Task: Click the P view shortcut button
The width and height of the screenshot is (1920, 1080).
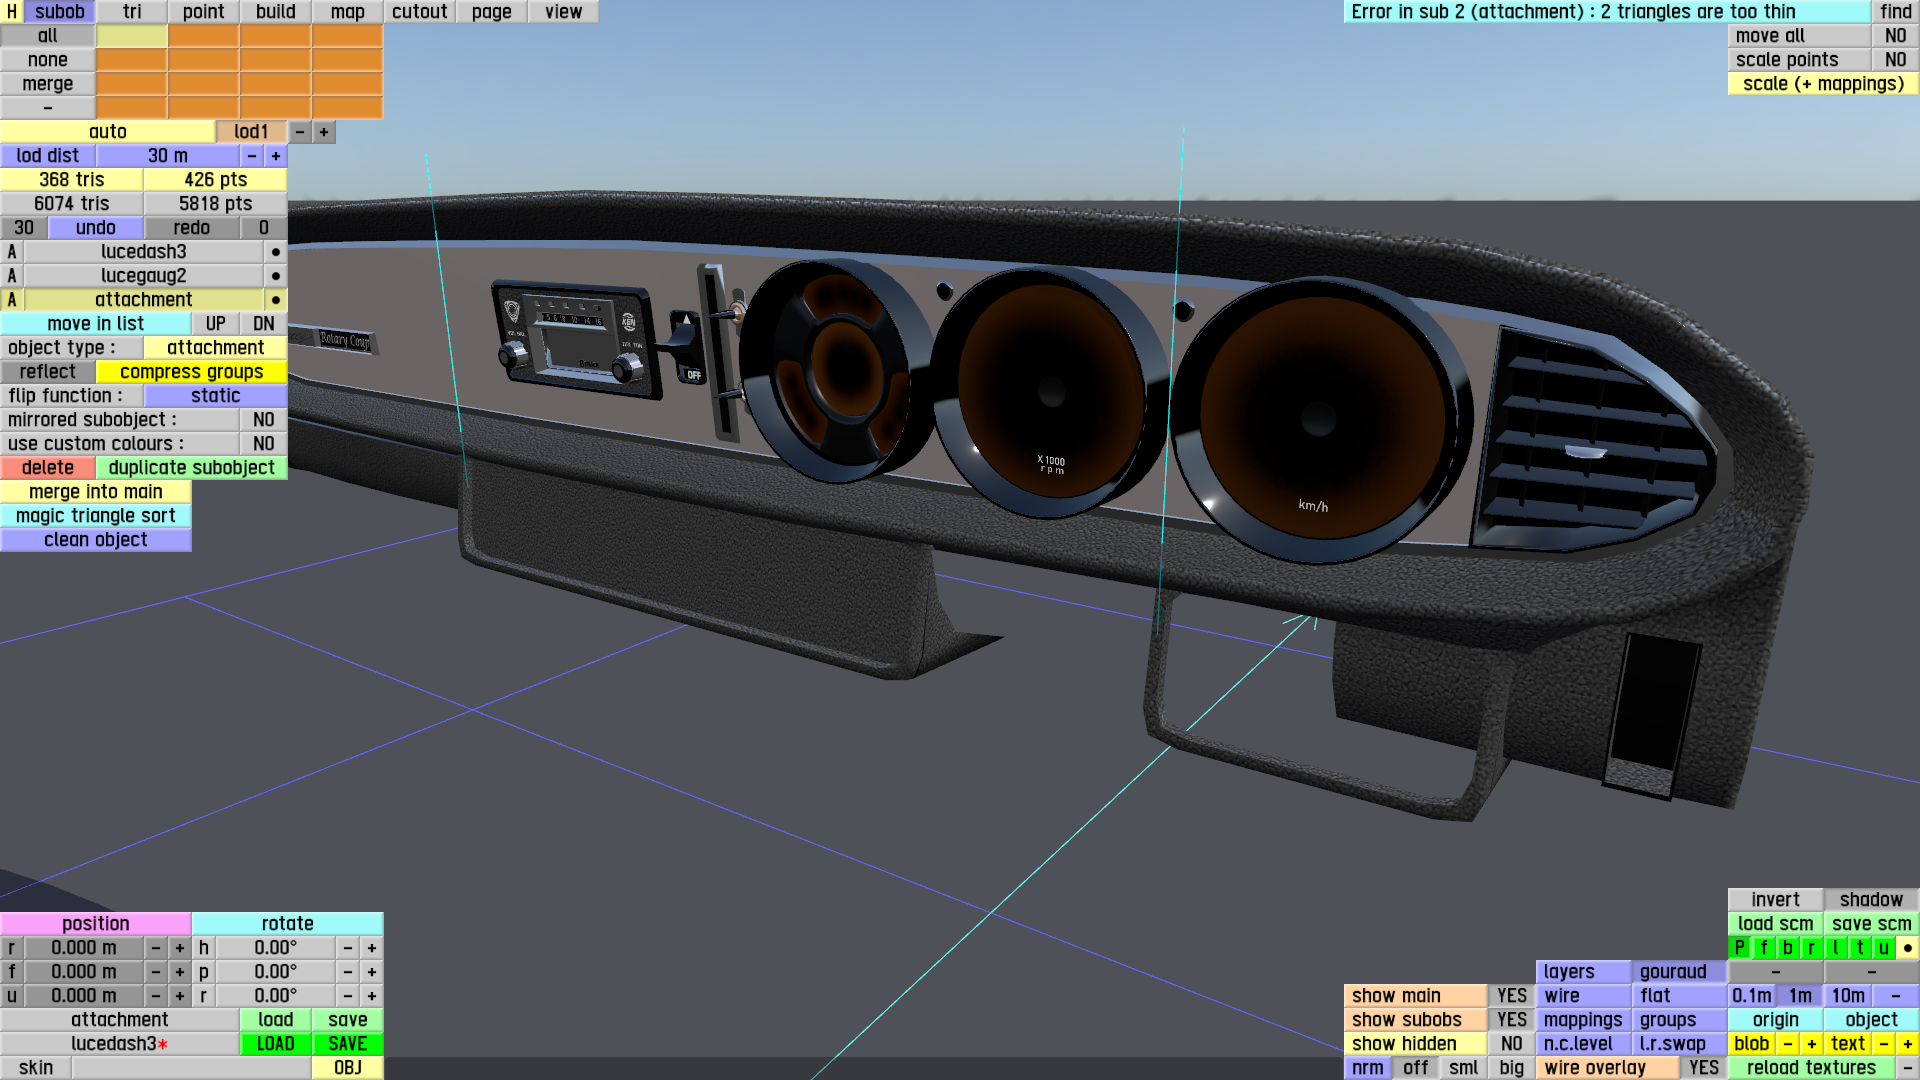Action: [x=1739, y=948]
